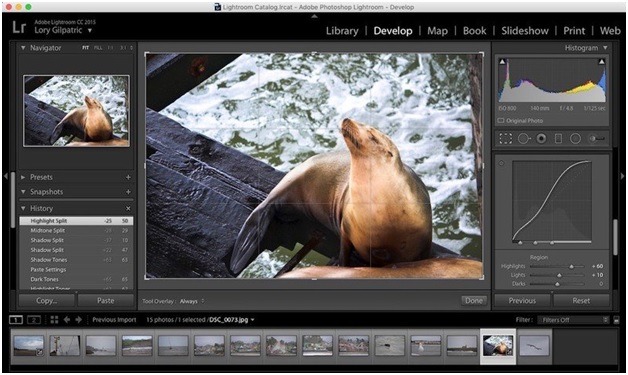Toggle highlight clipping indicator in histogram
628x375 pixels.
601,61
